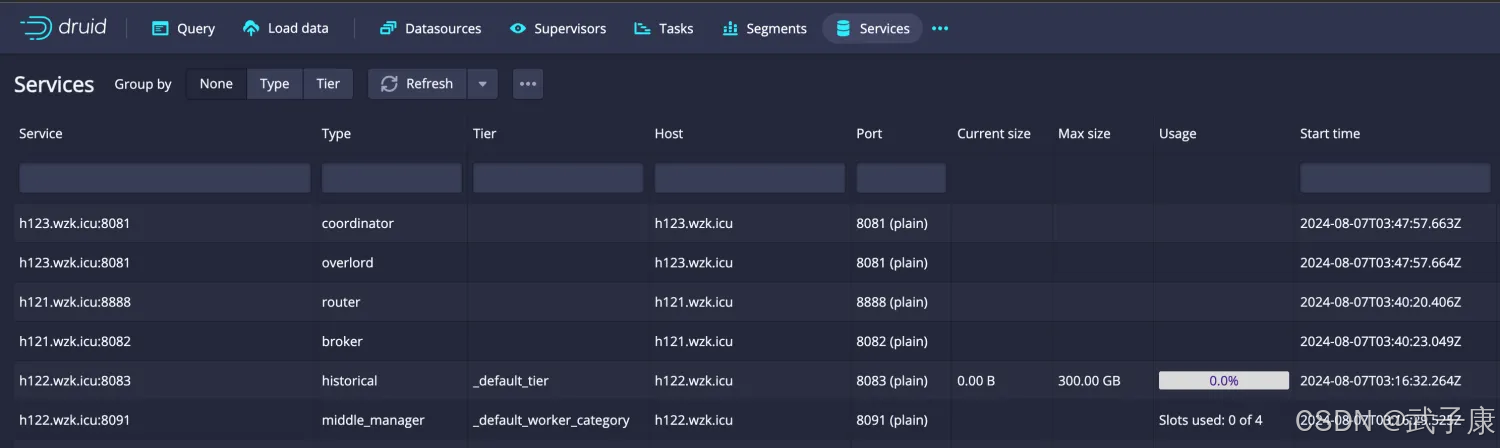This screenshot has width=1500, height=448.
Task: Click the h122.wzk.icu:8083 historical service row
Action: tap(75, 381)
